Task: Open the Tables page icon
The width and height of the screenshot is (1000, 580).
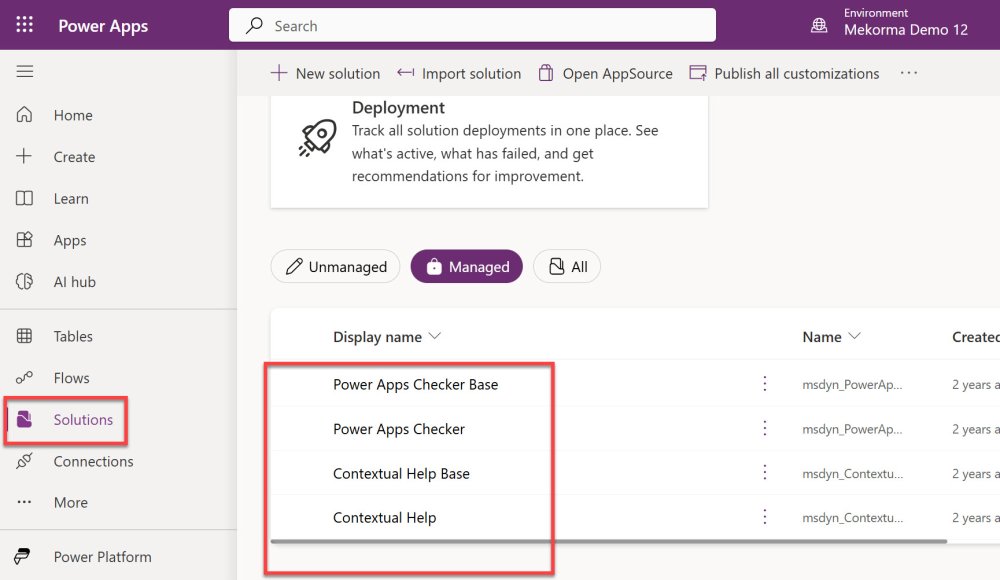Action: [25, 336]
